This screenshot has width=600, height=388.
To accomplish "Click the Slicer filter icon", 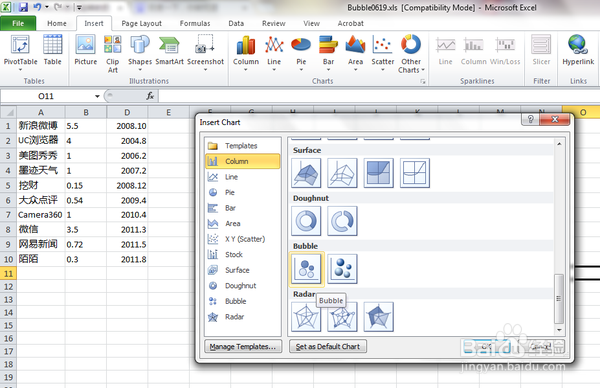I will coord(541,50).
